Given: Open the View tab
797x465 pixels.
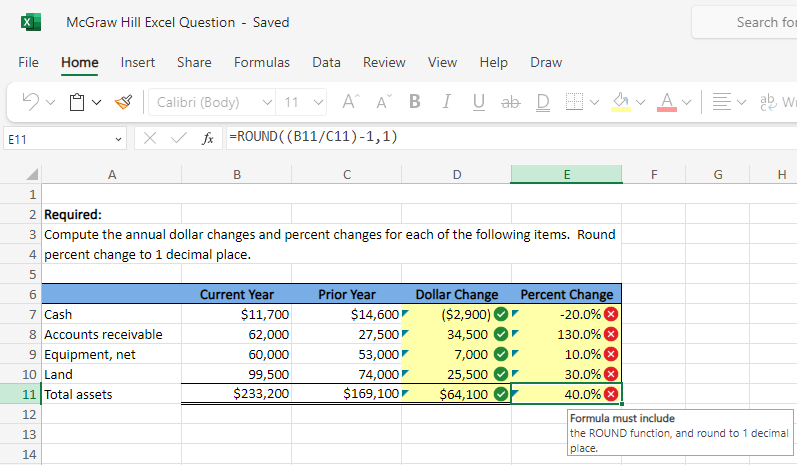Looking at the screenshot, I should (x=442, y=62).
